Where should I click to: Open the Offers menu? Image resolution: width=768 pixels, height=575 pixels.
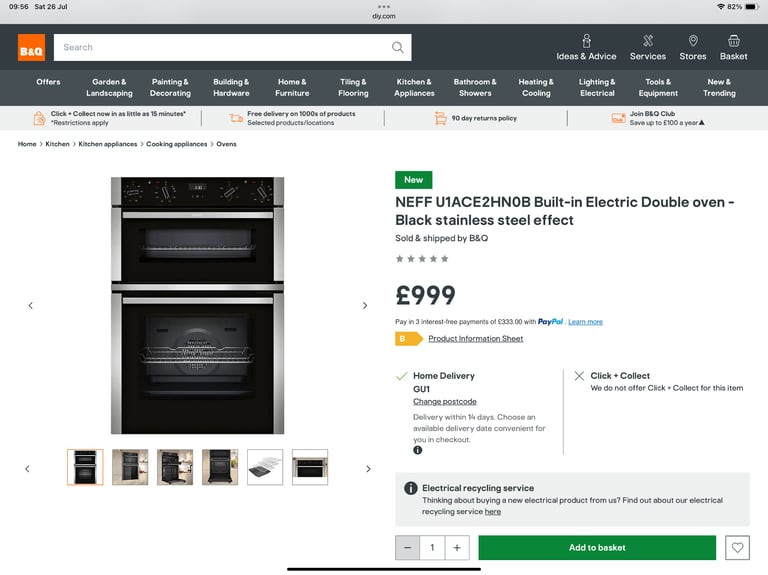tap(48, 82)
